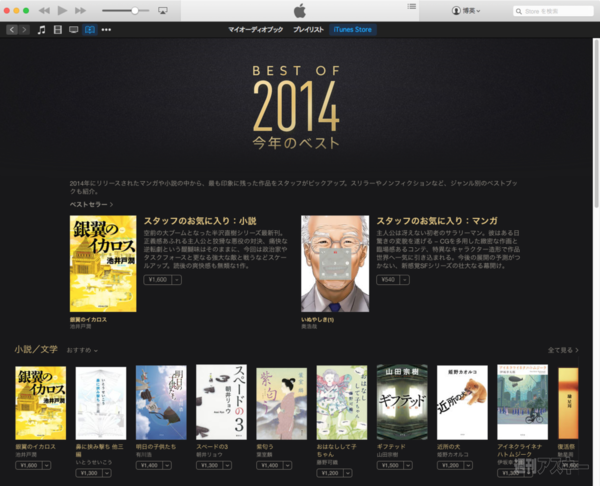Viewport: 600px width, 486px height.
Task: Expand options beside the featured ¥1,600 button
Action: tap(177, 280)
